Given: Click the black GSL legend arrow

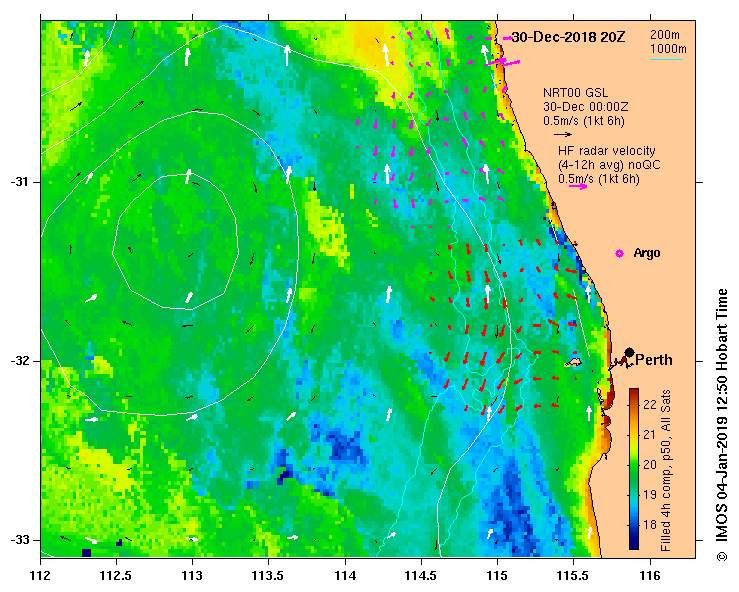Looking at the screenshot, I should coord(563,134).
